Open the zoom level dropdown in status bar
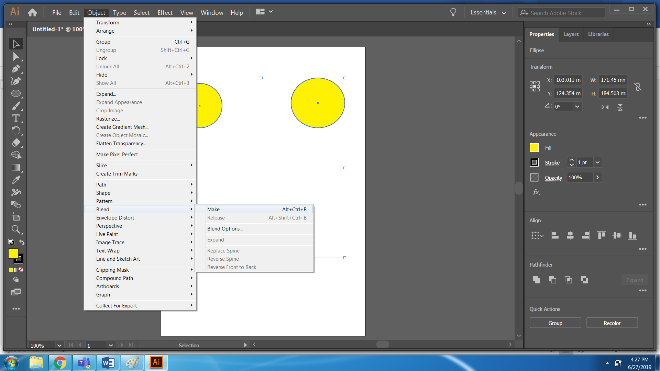Screen dimensions: 660x371 59,346
